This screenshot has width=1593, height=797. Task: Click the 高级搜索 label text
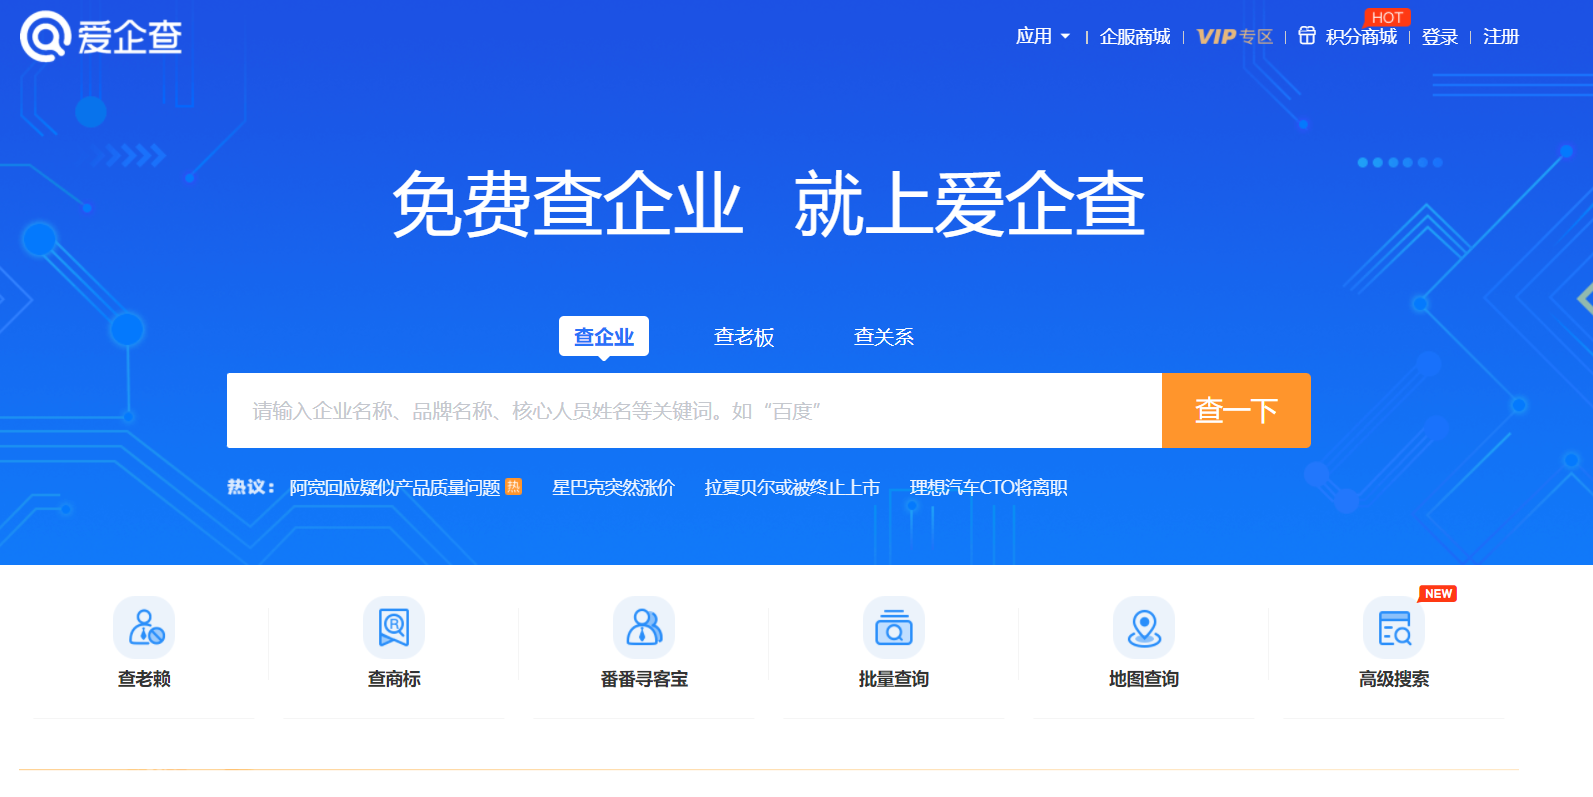point(1394,679)
